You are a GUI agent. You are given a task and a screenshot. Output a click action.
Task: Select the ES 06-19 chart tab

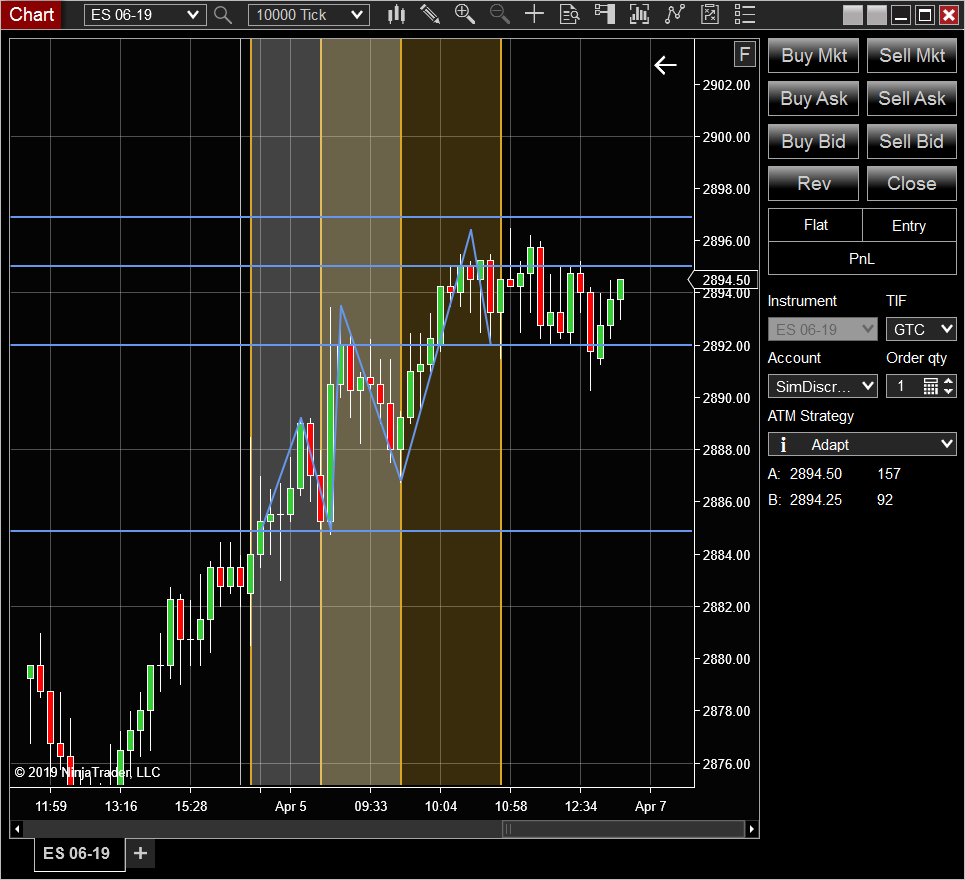click(x=79, y=854)
